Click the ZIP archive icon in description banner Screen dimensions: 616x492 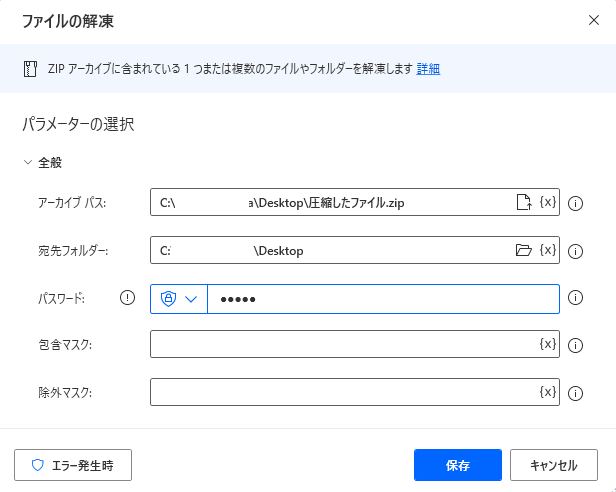[30, 69]
